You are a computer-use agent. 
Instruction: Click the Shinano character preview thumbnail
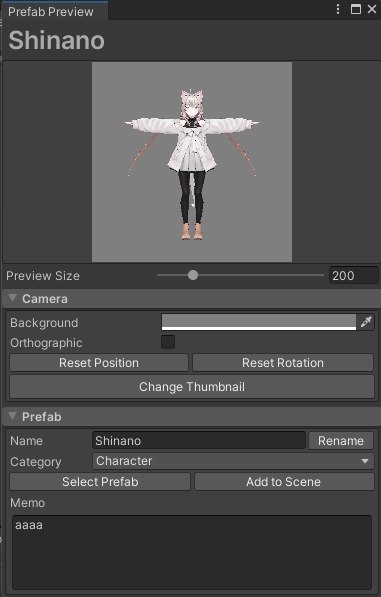point(192,162)
